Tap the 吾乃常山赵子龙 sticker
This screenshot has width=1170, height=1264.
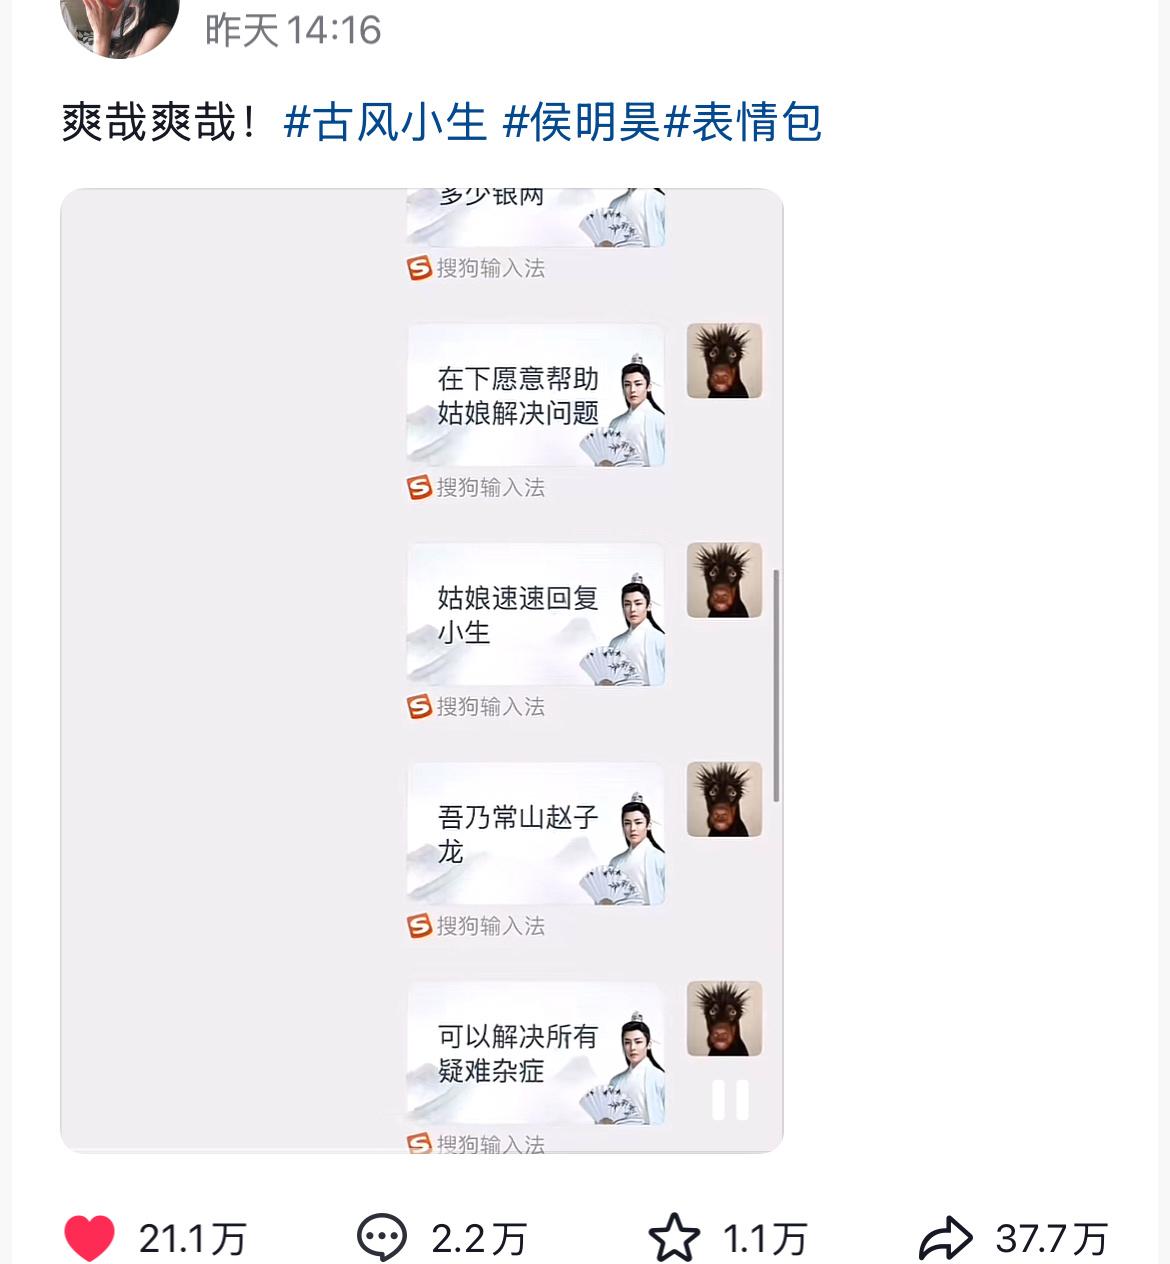point(535,834)
